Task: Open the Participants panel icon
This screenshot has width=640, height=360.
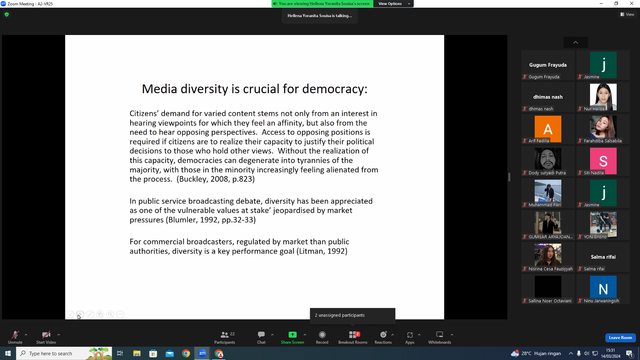Action: coord(224,335)
